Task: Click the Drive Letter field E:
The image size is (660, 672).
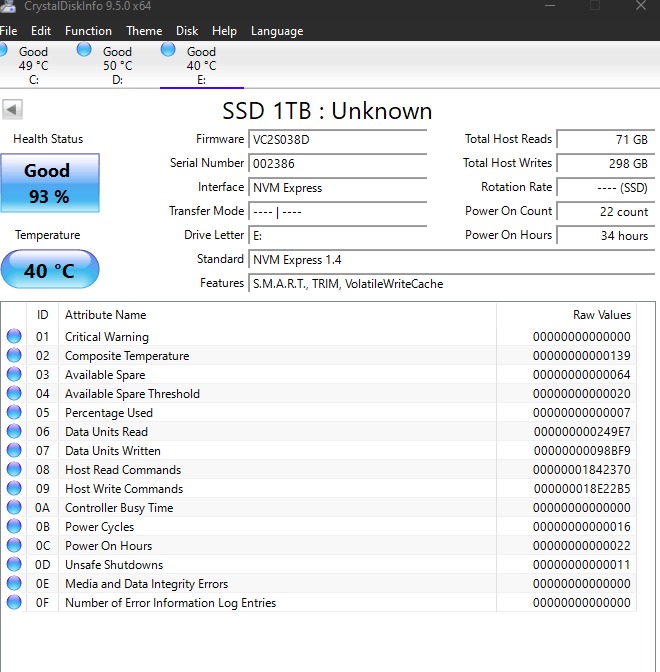Action: point(338,236)
